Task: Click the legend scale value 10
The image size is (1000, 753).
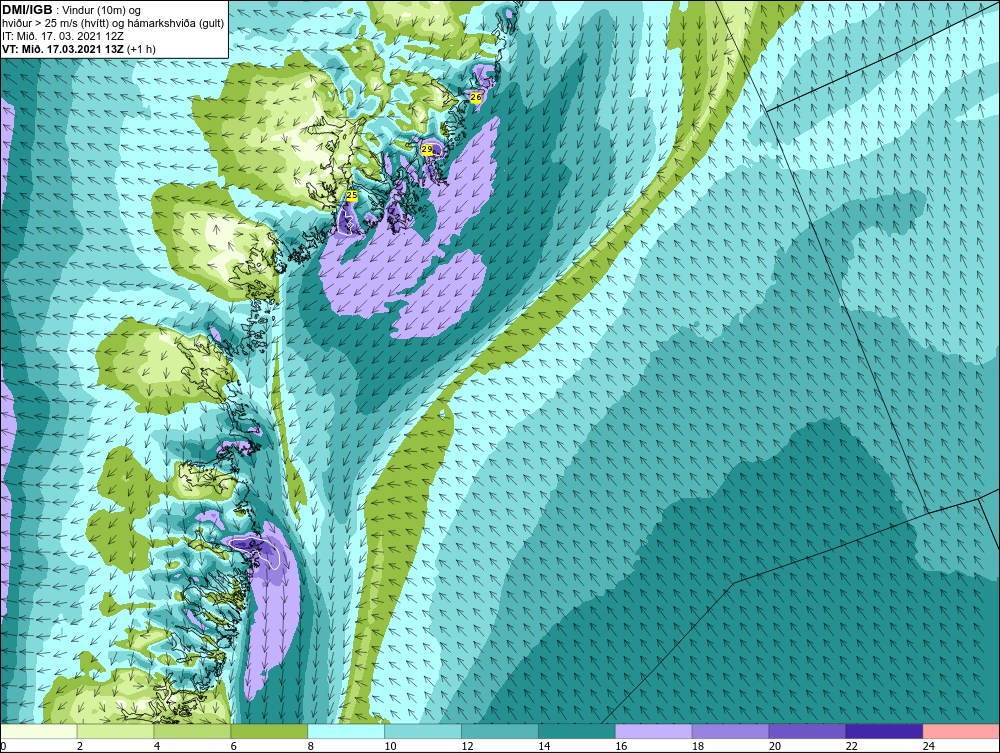Action: [391, 746]
